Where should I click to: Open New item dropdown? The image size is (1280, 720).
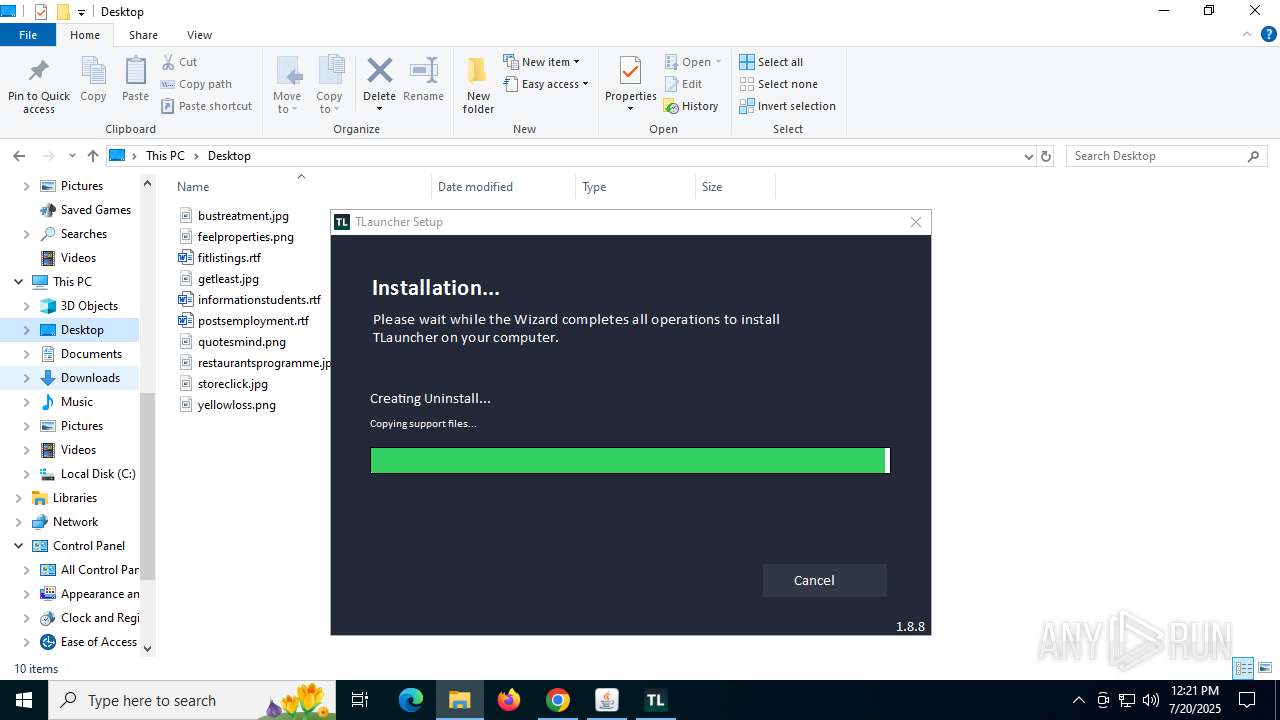(541, 62)
